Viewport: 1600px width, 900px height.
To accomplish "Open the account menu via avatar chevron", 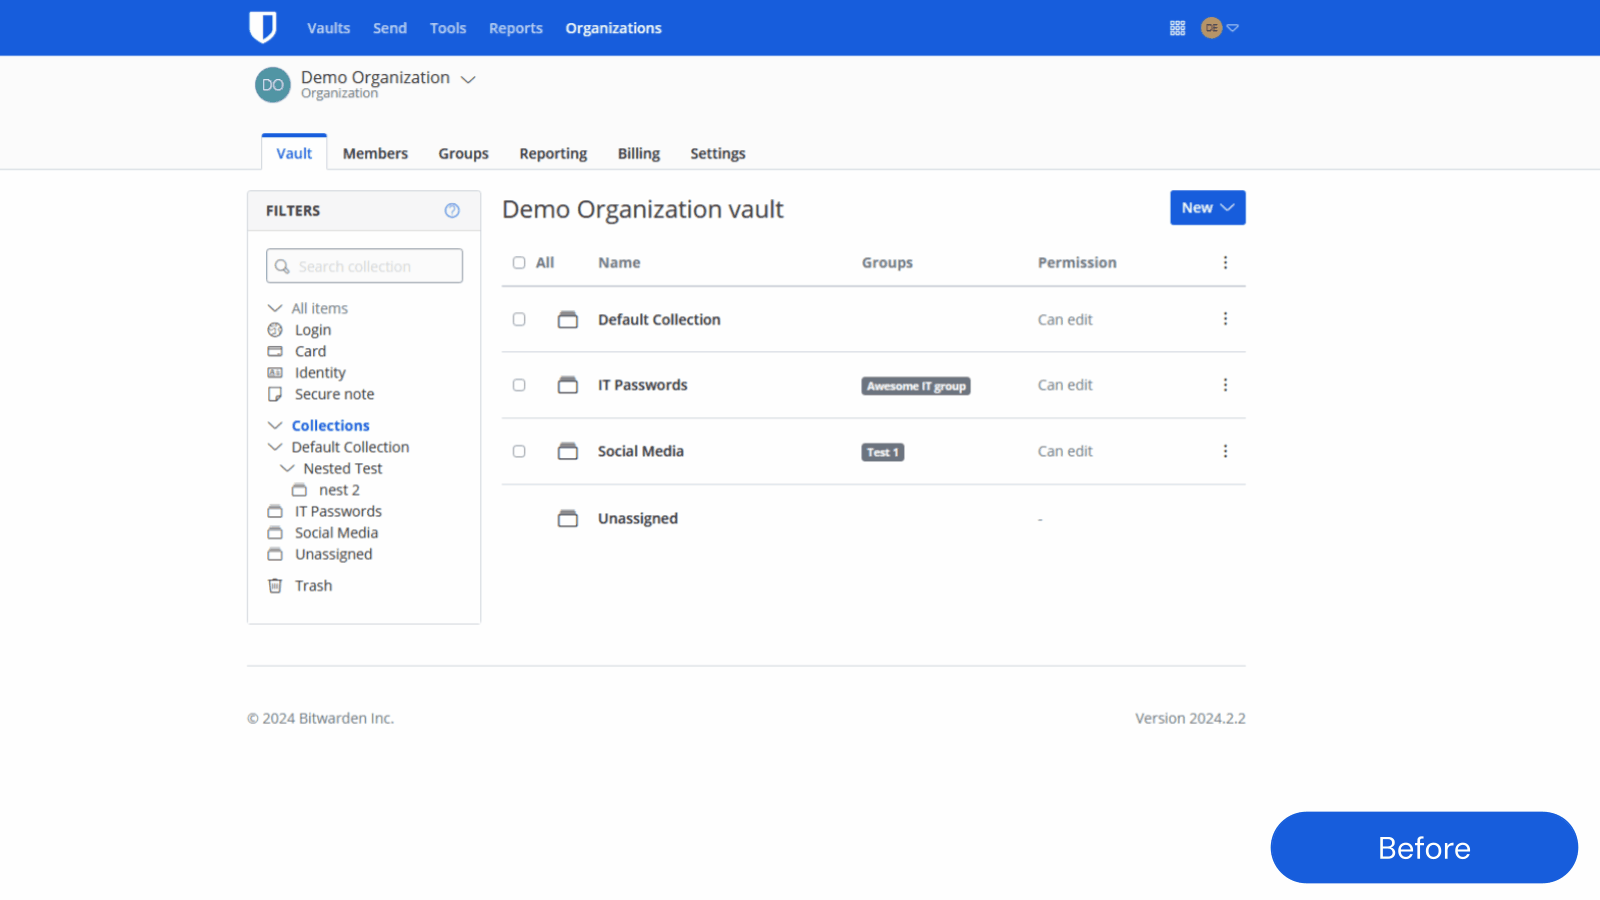I will tap(1234, 27).
